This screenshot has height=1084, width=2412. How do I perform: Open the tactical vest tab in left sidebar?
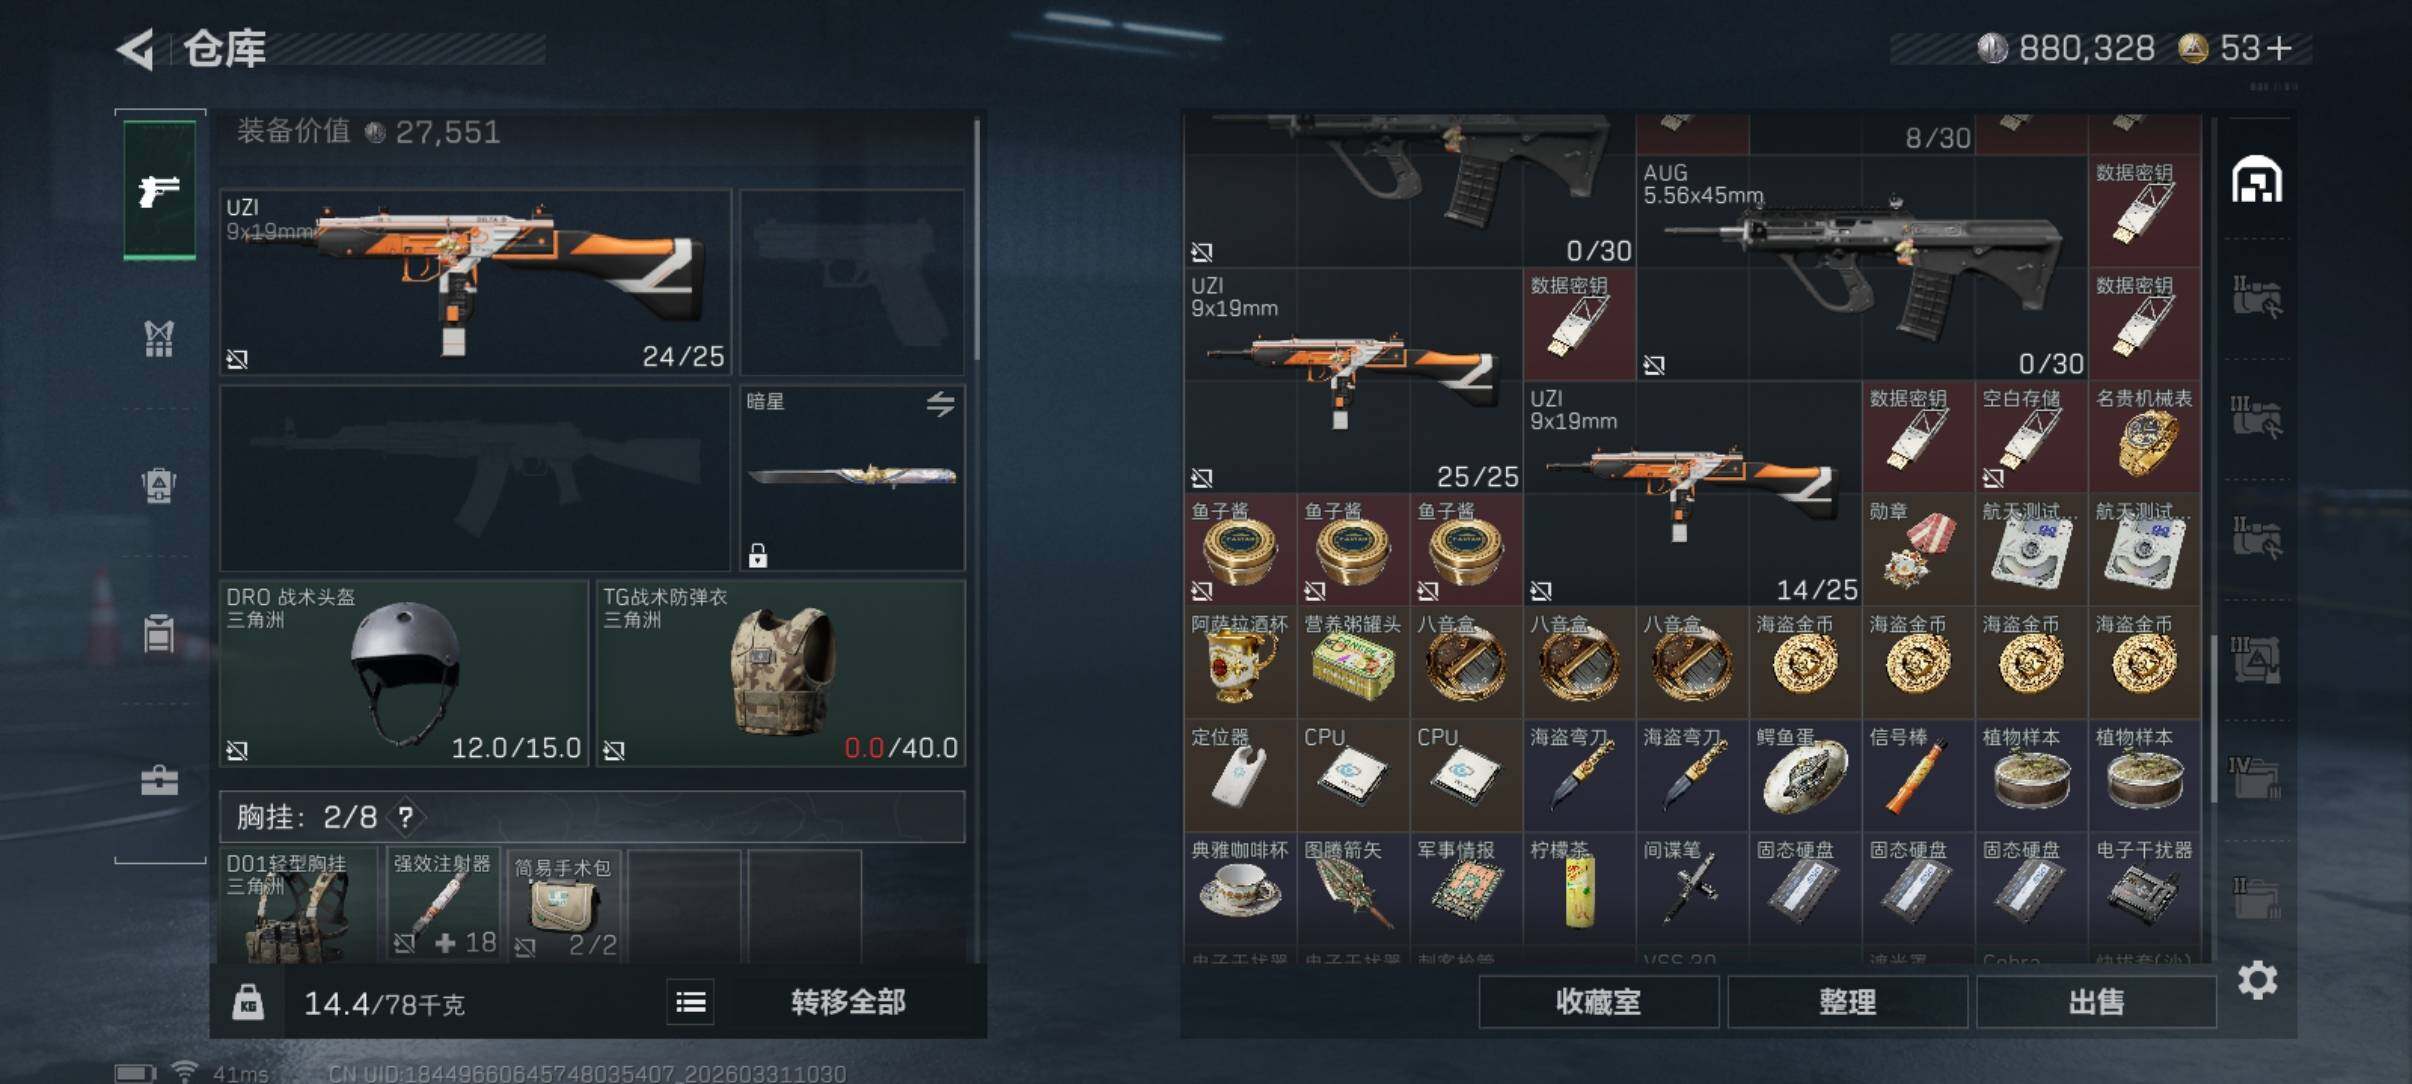pyautogui.click(x=159, y=338)
